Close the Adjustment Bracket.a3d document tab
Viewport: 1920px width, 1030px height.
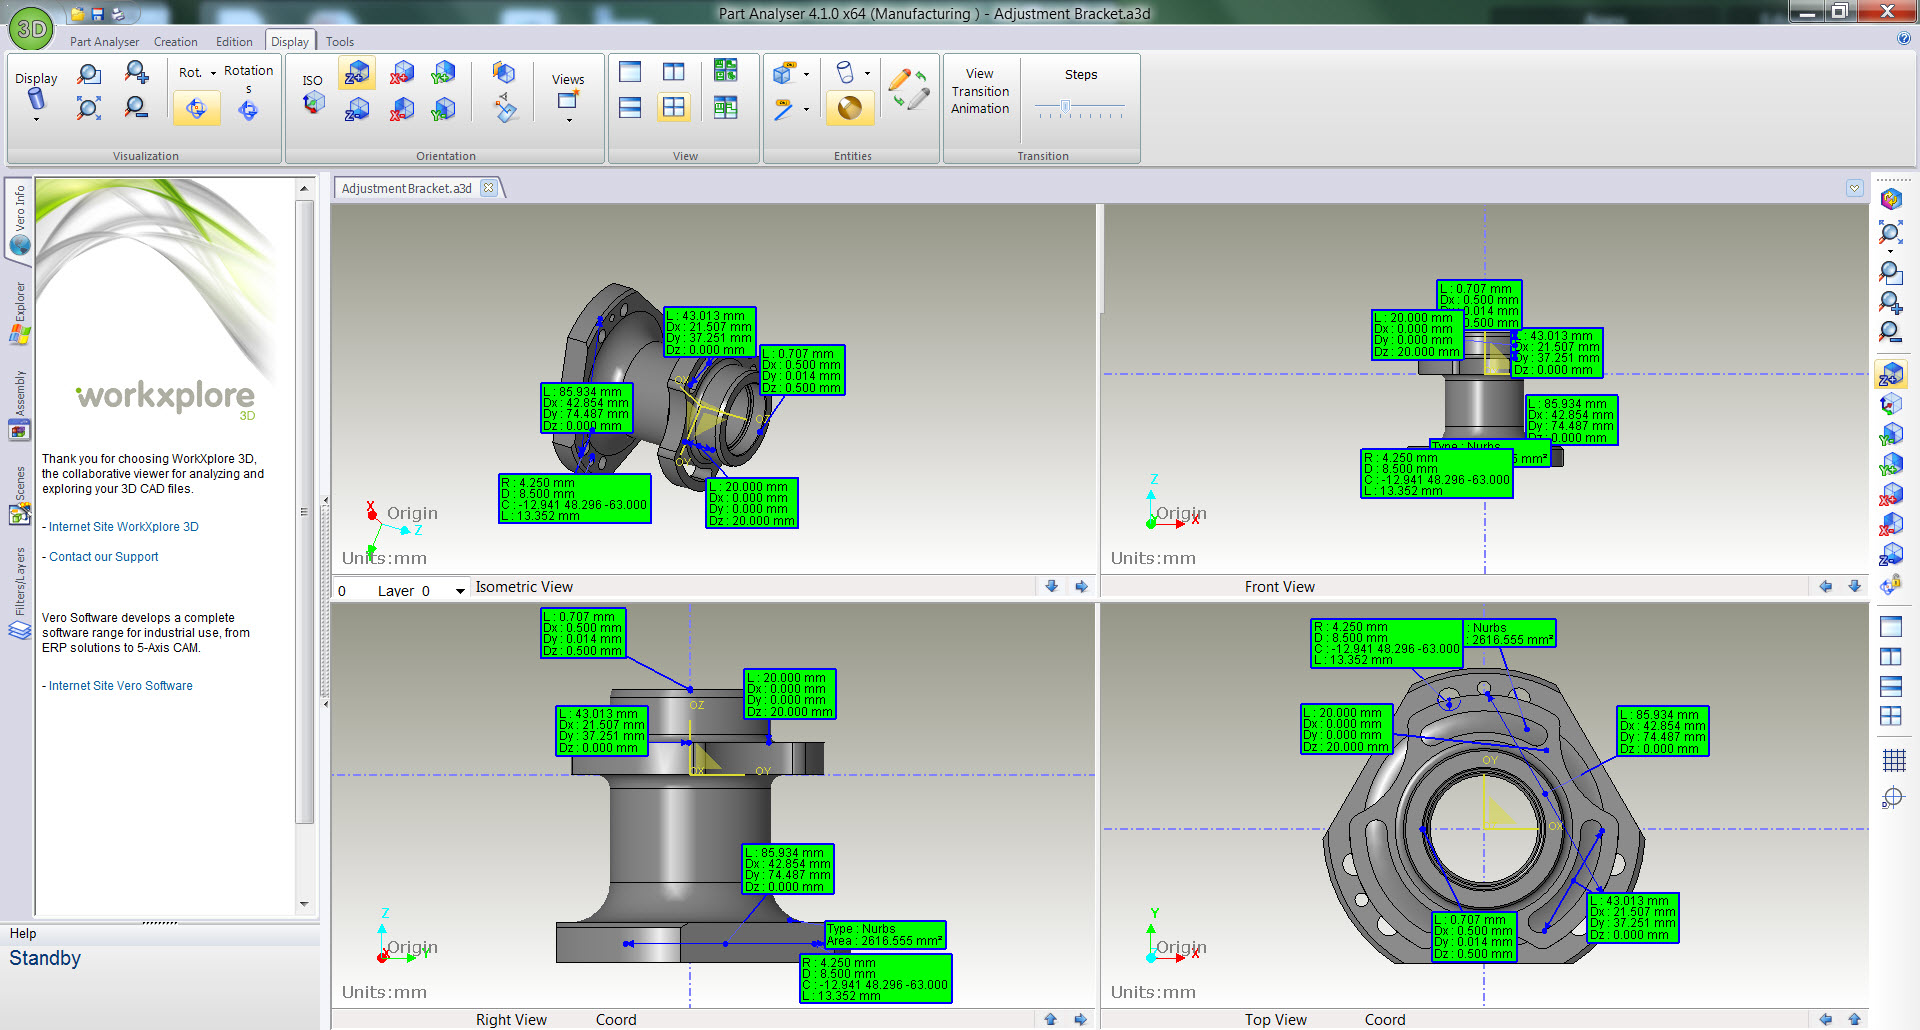pos(488,188)
